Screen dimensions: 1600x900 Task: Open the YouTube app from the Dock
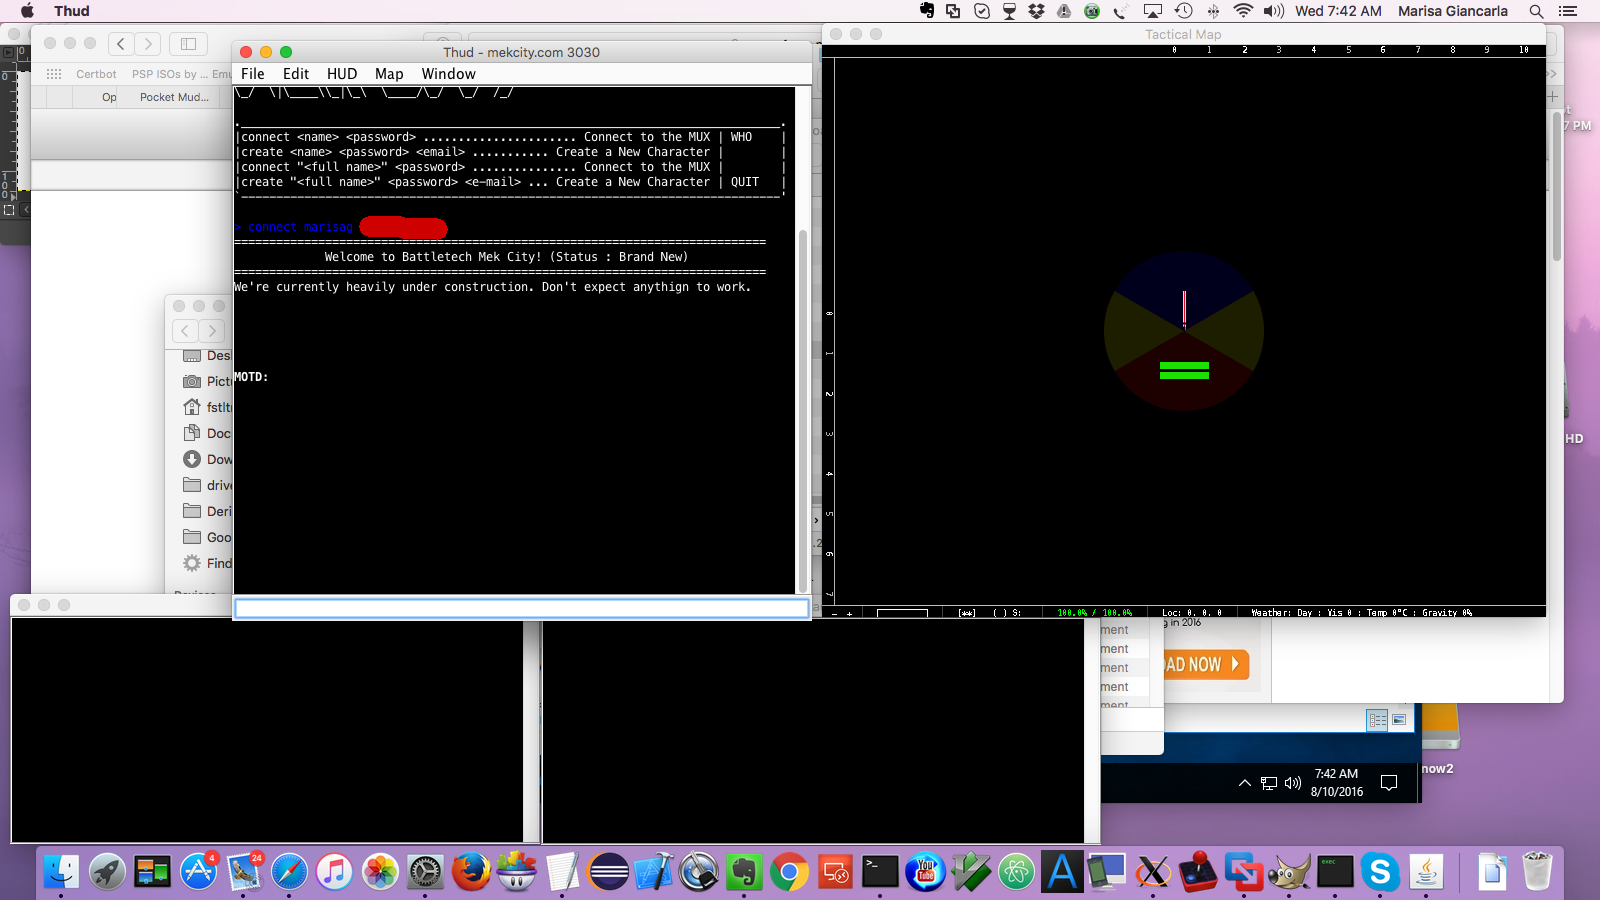926,872
